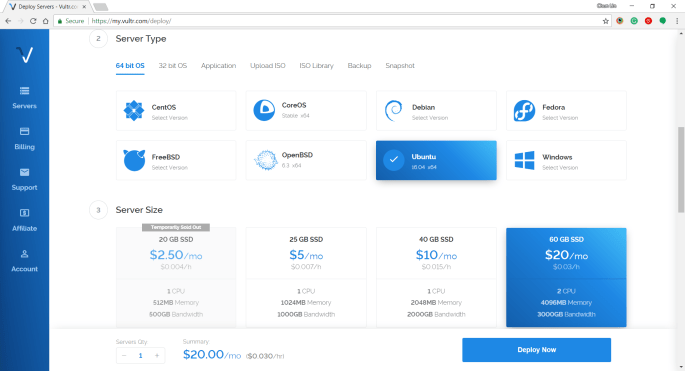The image size is (685, 371).
Task: Close the Deploy Servers tab
Action: pyautogui.click(x=84, y=7)
